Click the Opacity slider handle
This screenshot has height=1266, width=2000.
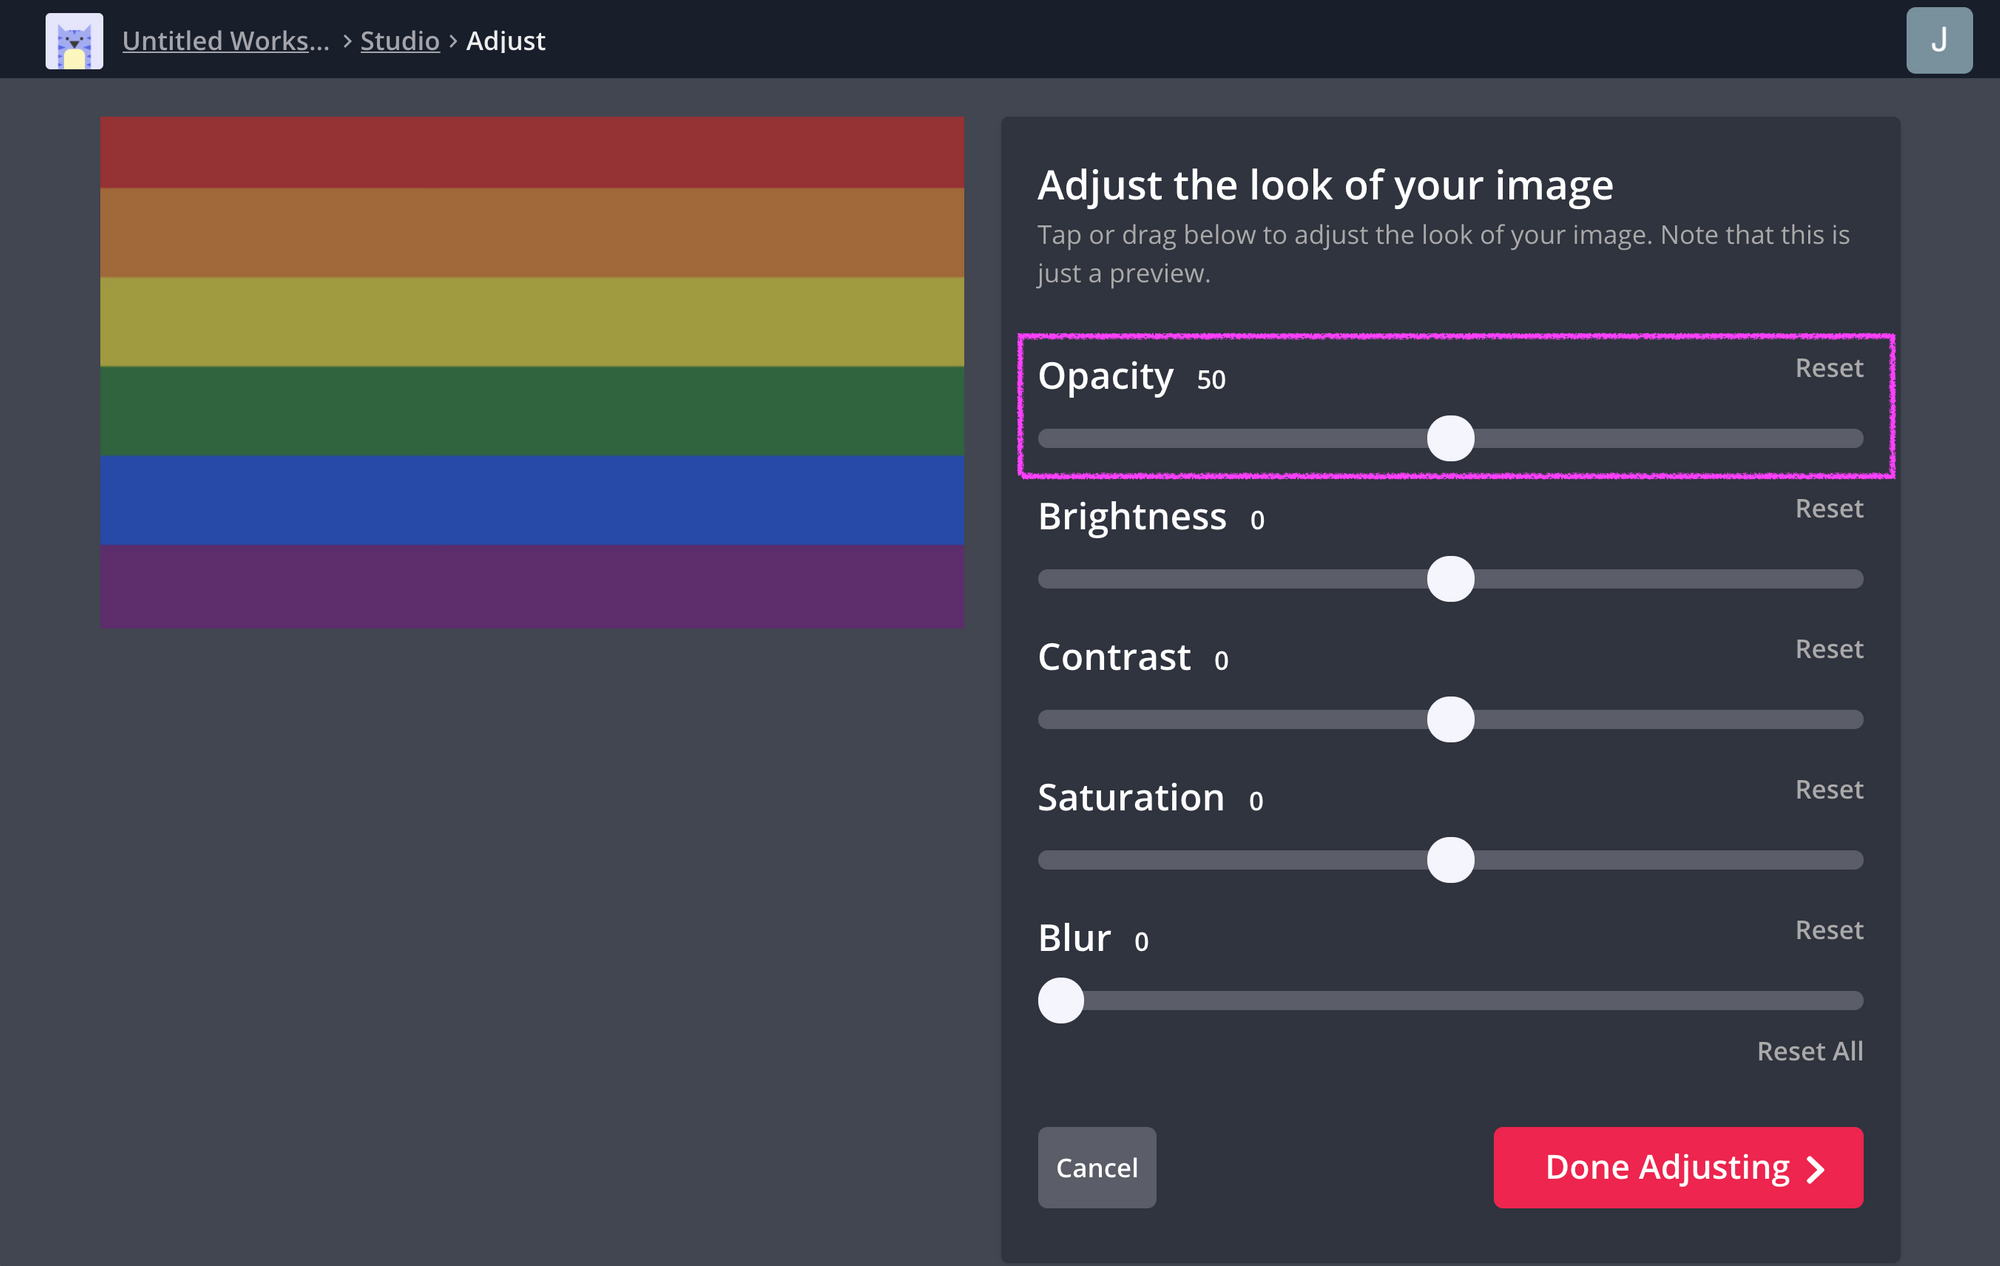1450,438
